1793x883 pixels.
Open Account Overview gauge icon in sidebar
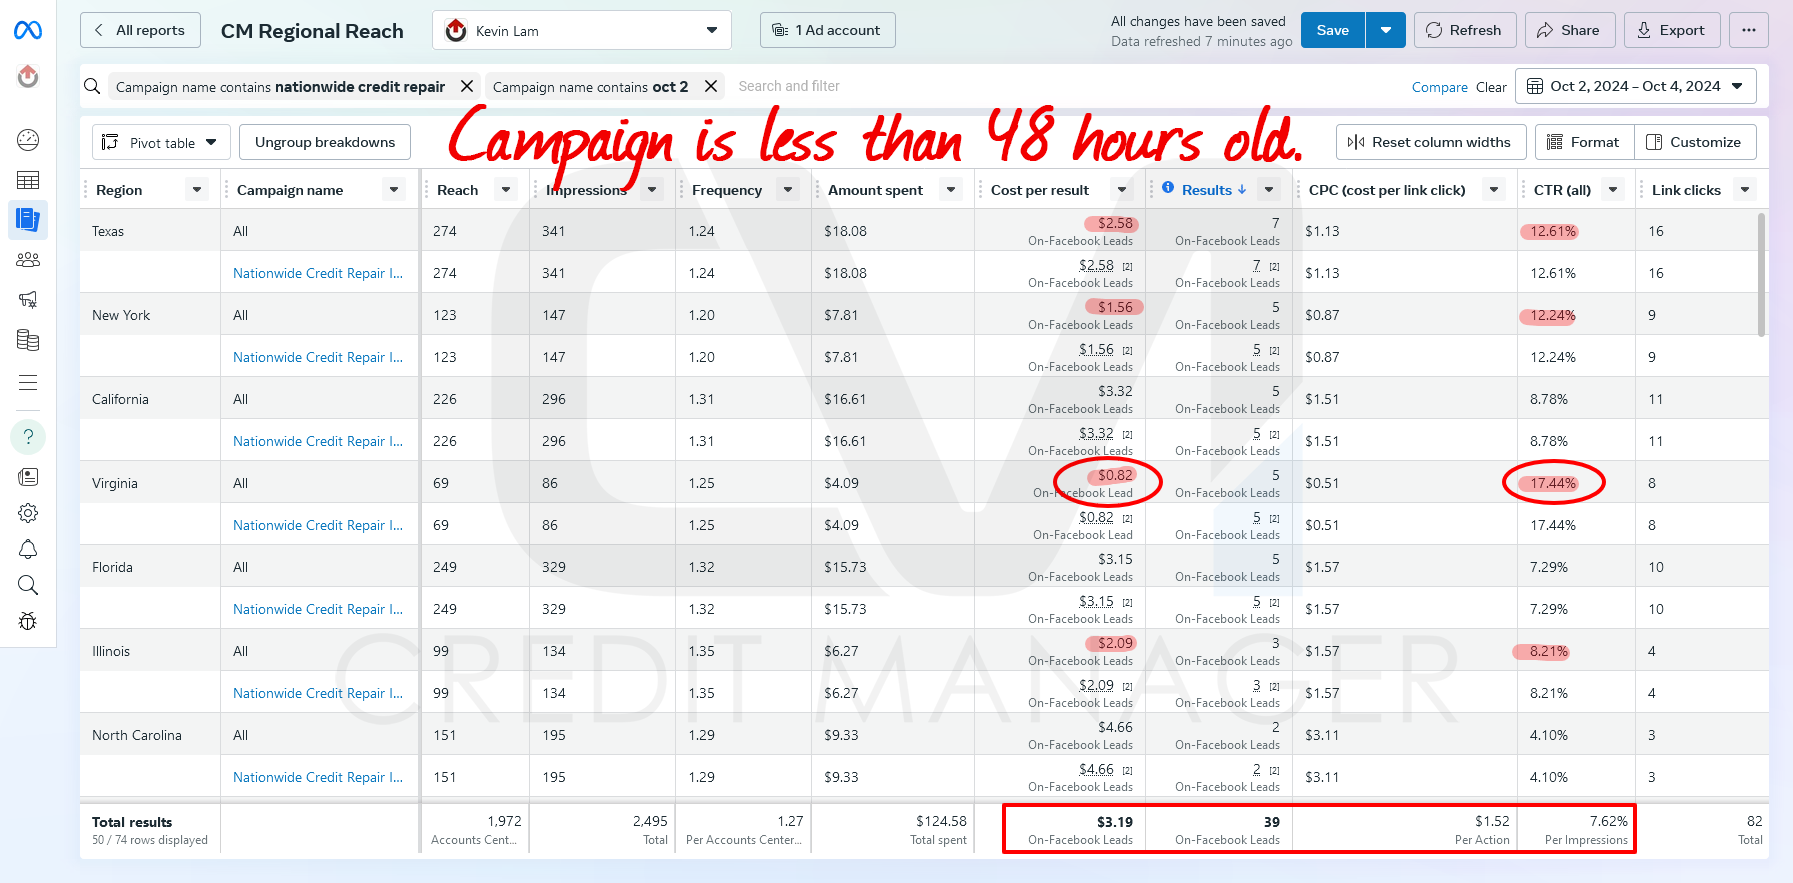(x=28, y=140)
